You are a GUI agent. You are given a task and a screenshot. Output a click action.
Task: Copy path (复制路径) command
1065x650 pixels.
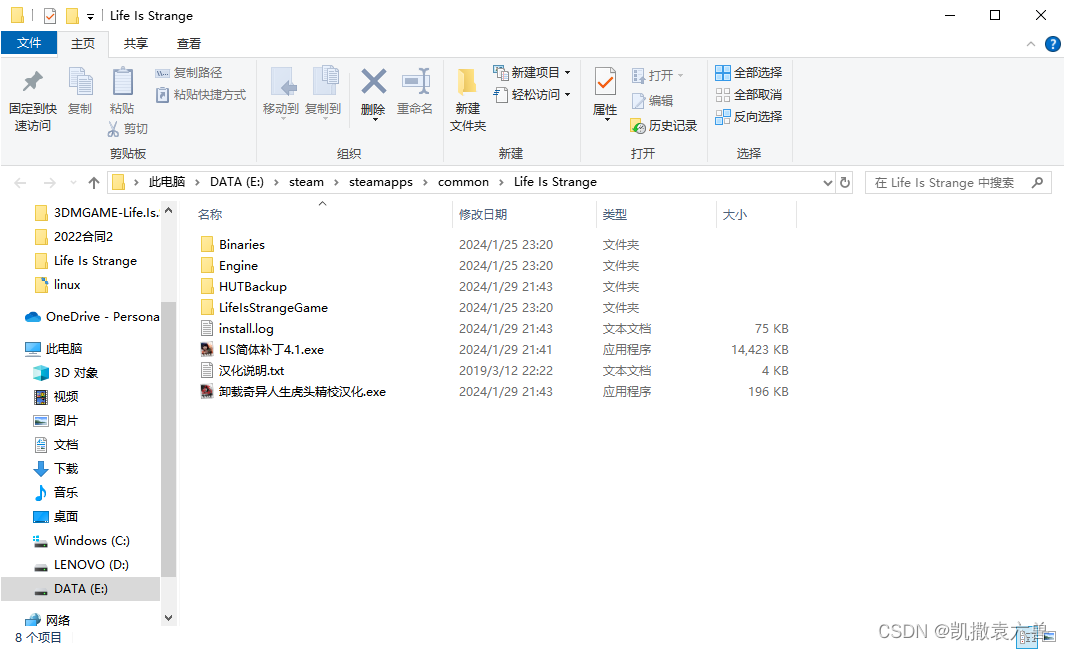188,73
